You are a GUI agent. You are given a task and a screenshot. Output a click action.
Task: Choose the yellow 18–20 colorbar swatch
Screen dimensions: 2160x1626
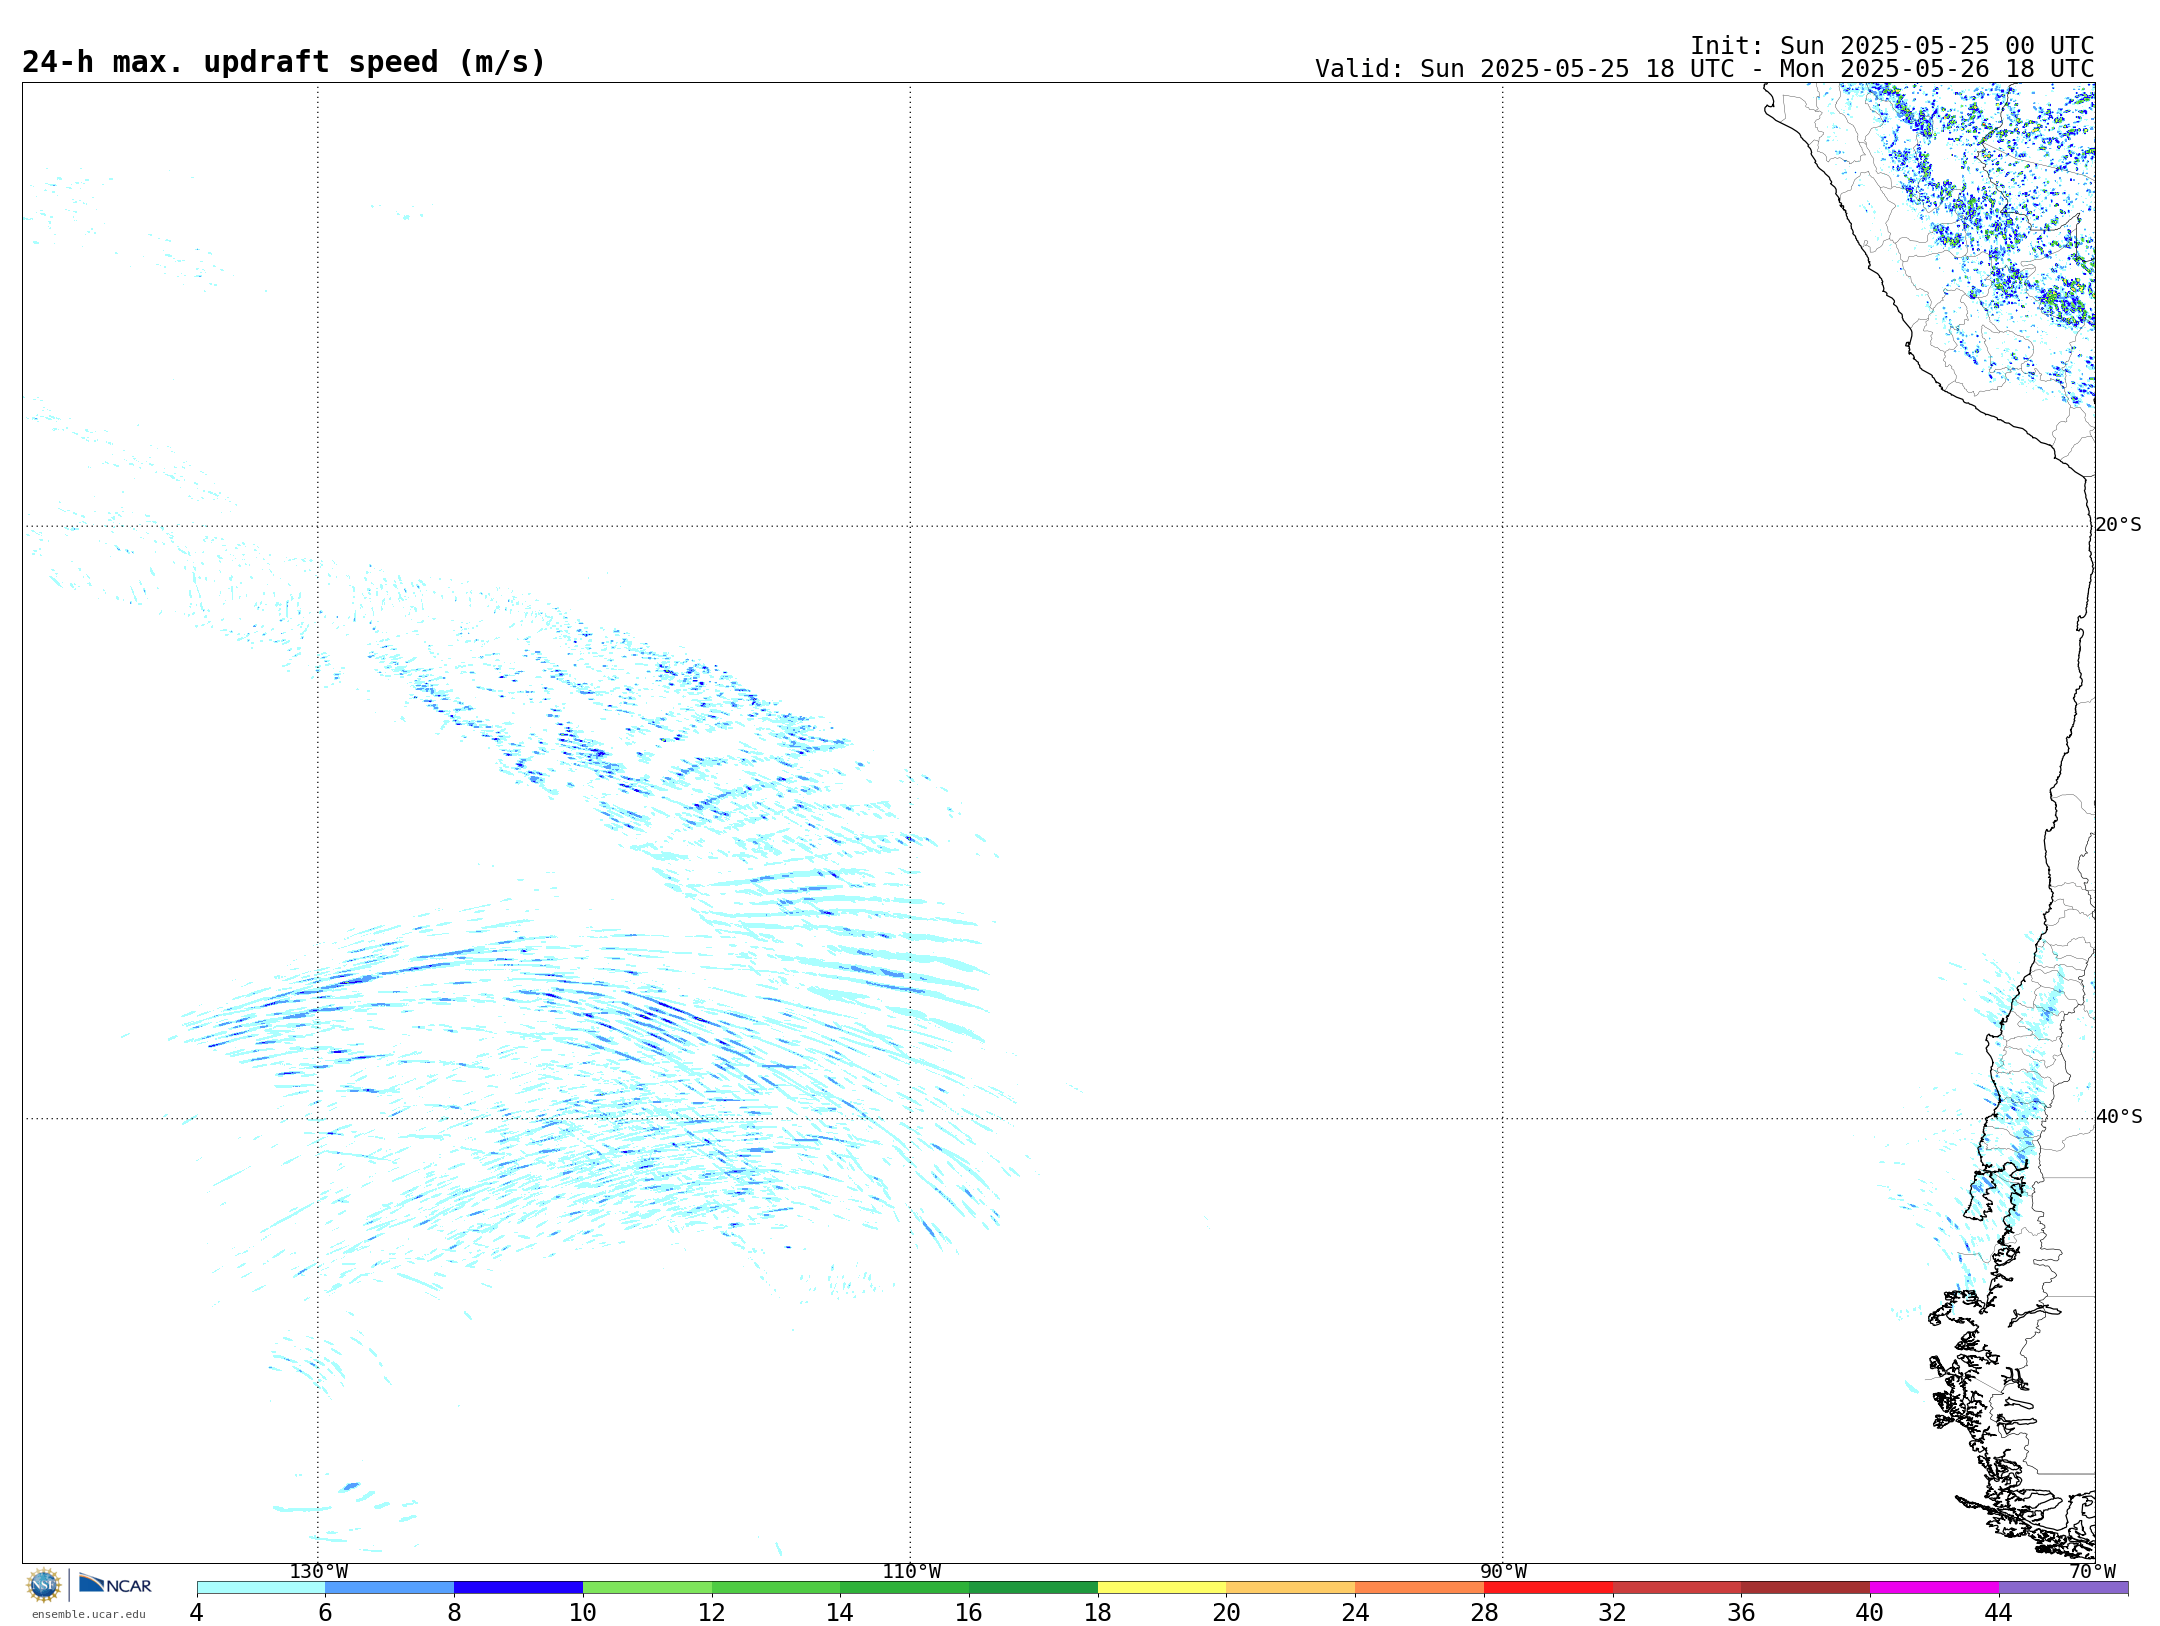(1162, 1588)
